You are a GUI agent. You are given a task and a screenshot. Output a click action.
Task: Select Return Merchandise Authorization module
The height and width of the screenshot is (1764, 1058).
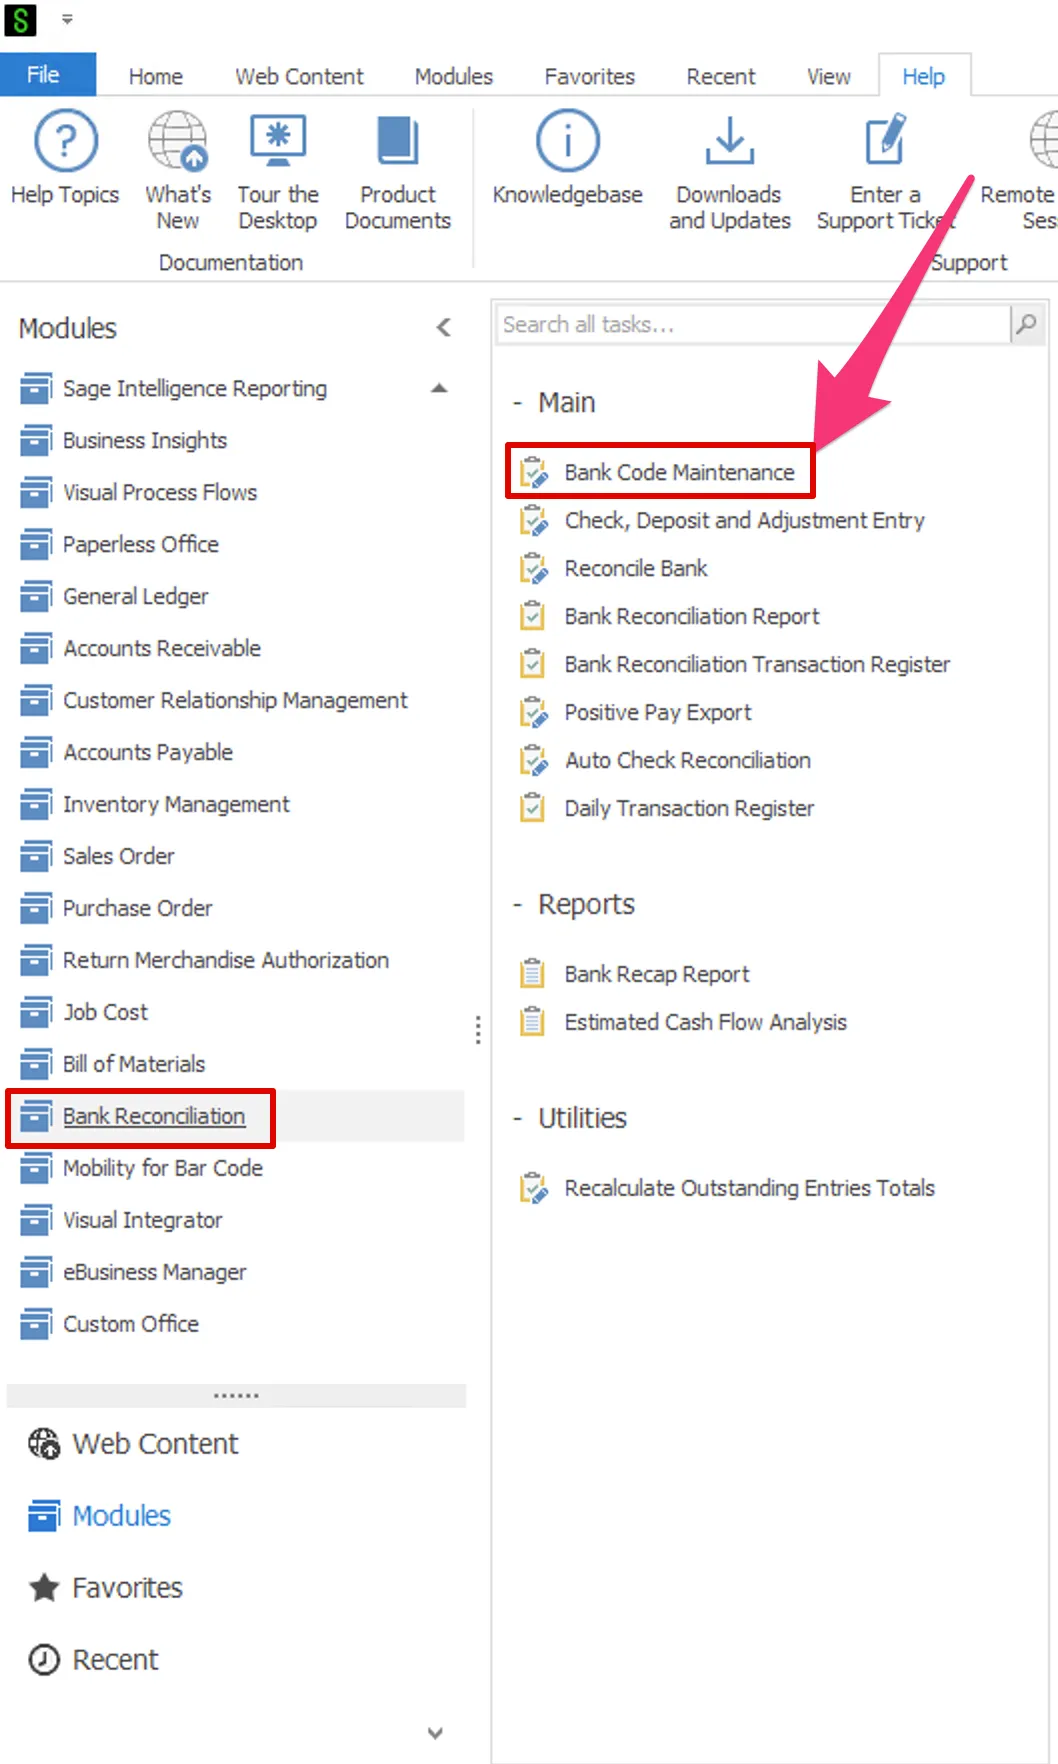pos(226,960)
